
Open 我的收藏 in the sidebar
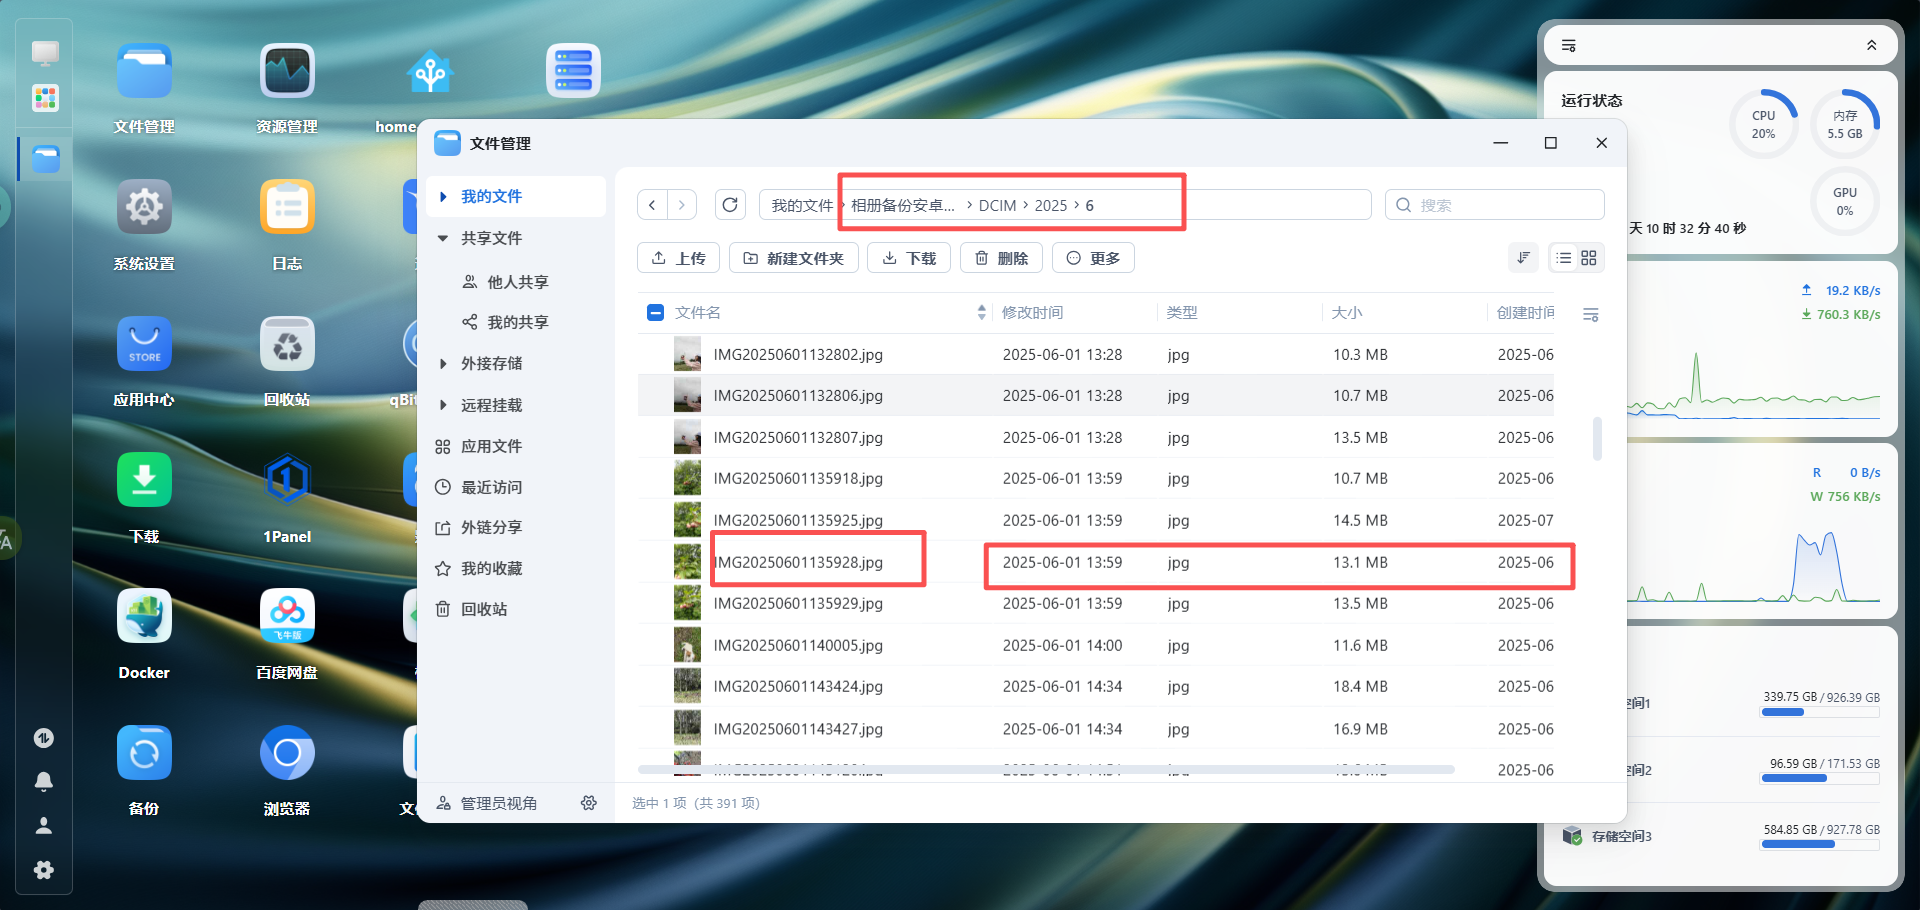tap(491, 568)
